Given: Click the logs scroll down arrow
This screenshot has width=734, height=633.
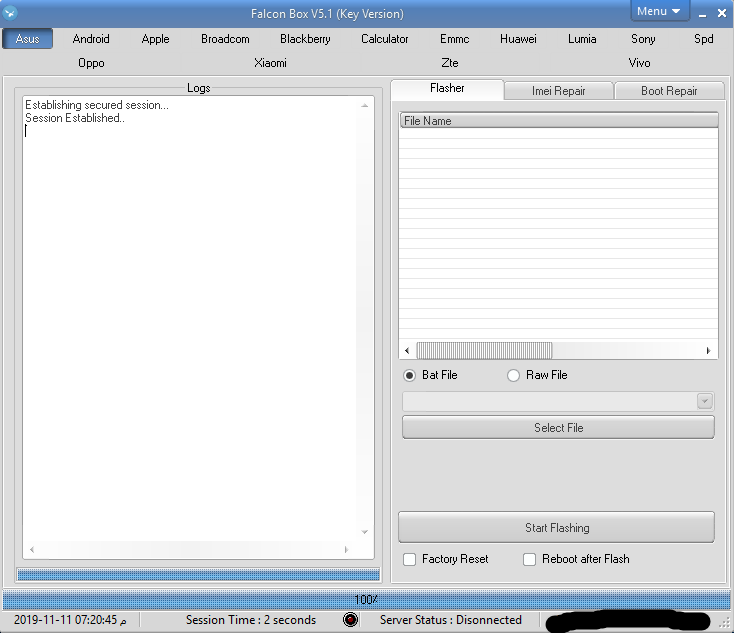Looking at the screenshot, I should [x=365, y=532].
